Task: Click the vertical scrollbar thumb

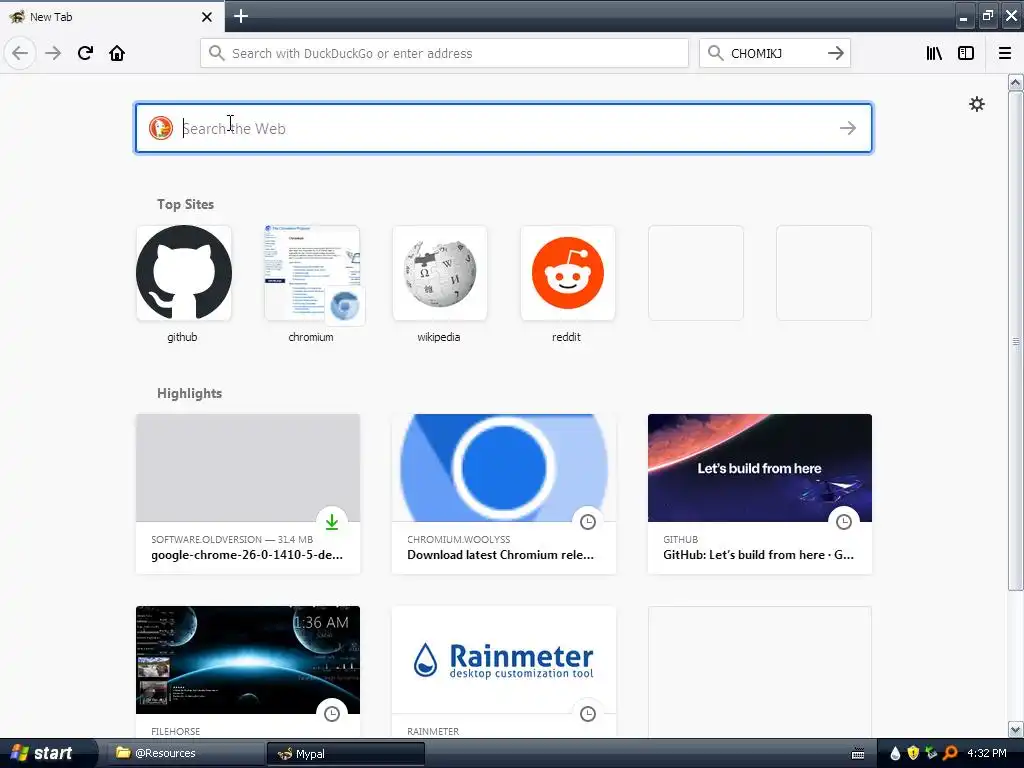Action: (1015, 341)
